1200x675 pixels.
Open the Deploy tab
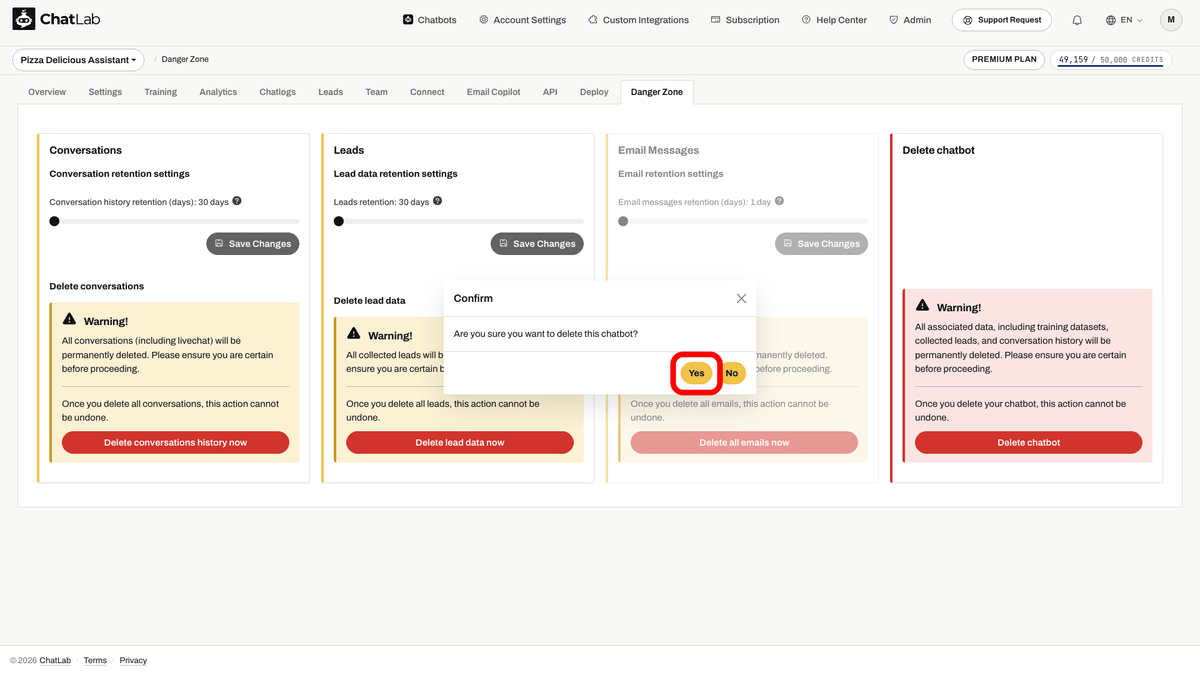pyautogui.click(x=594, y=92)
